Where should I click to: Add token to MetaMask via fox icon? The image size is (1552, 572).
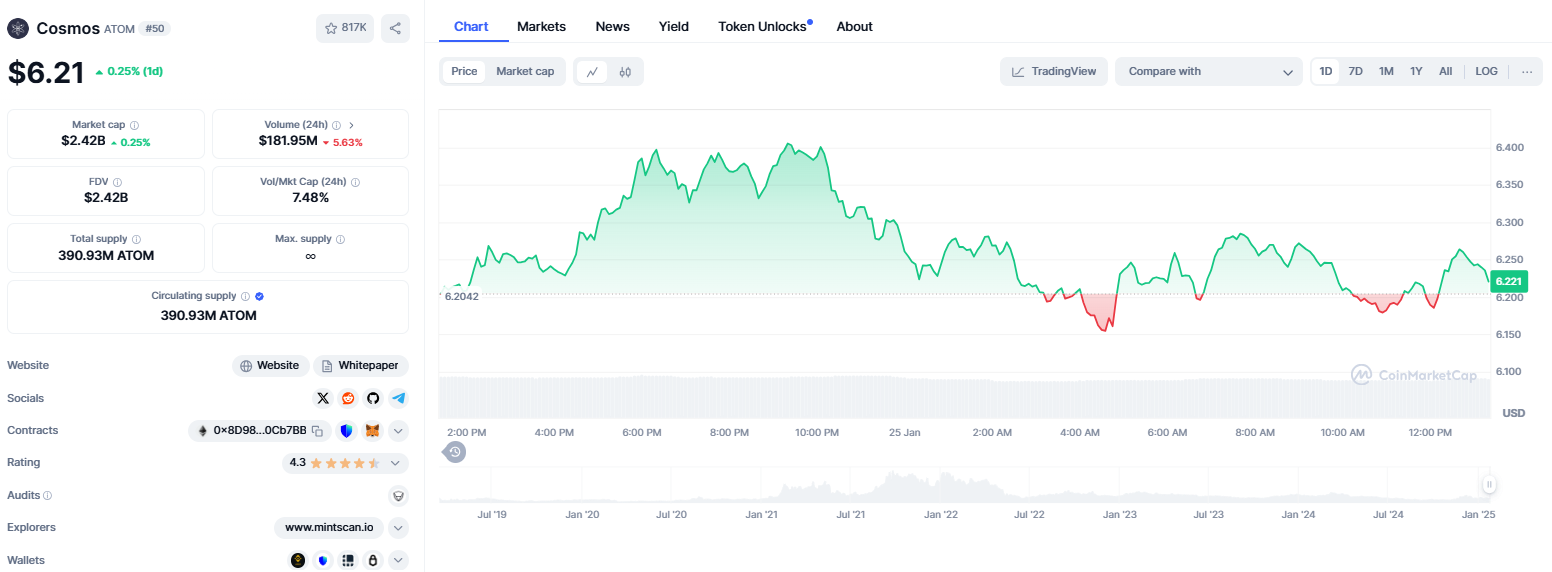pyautogui.click(x=372, y=431)
